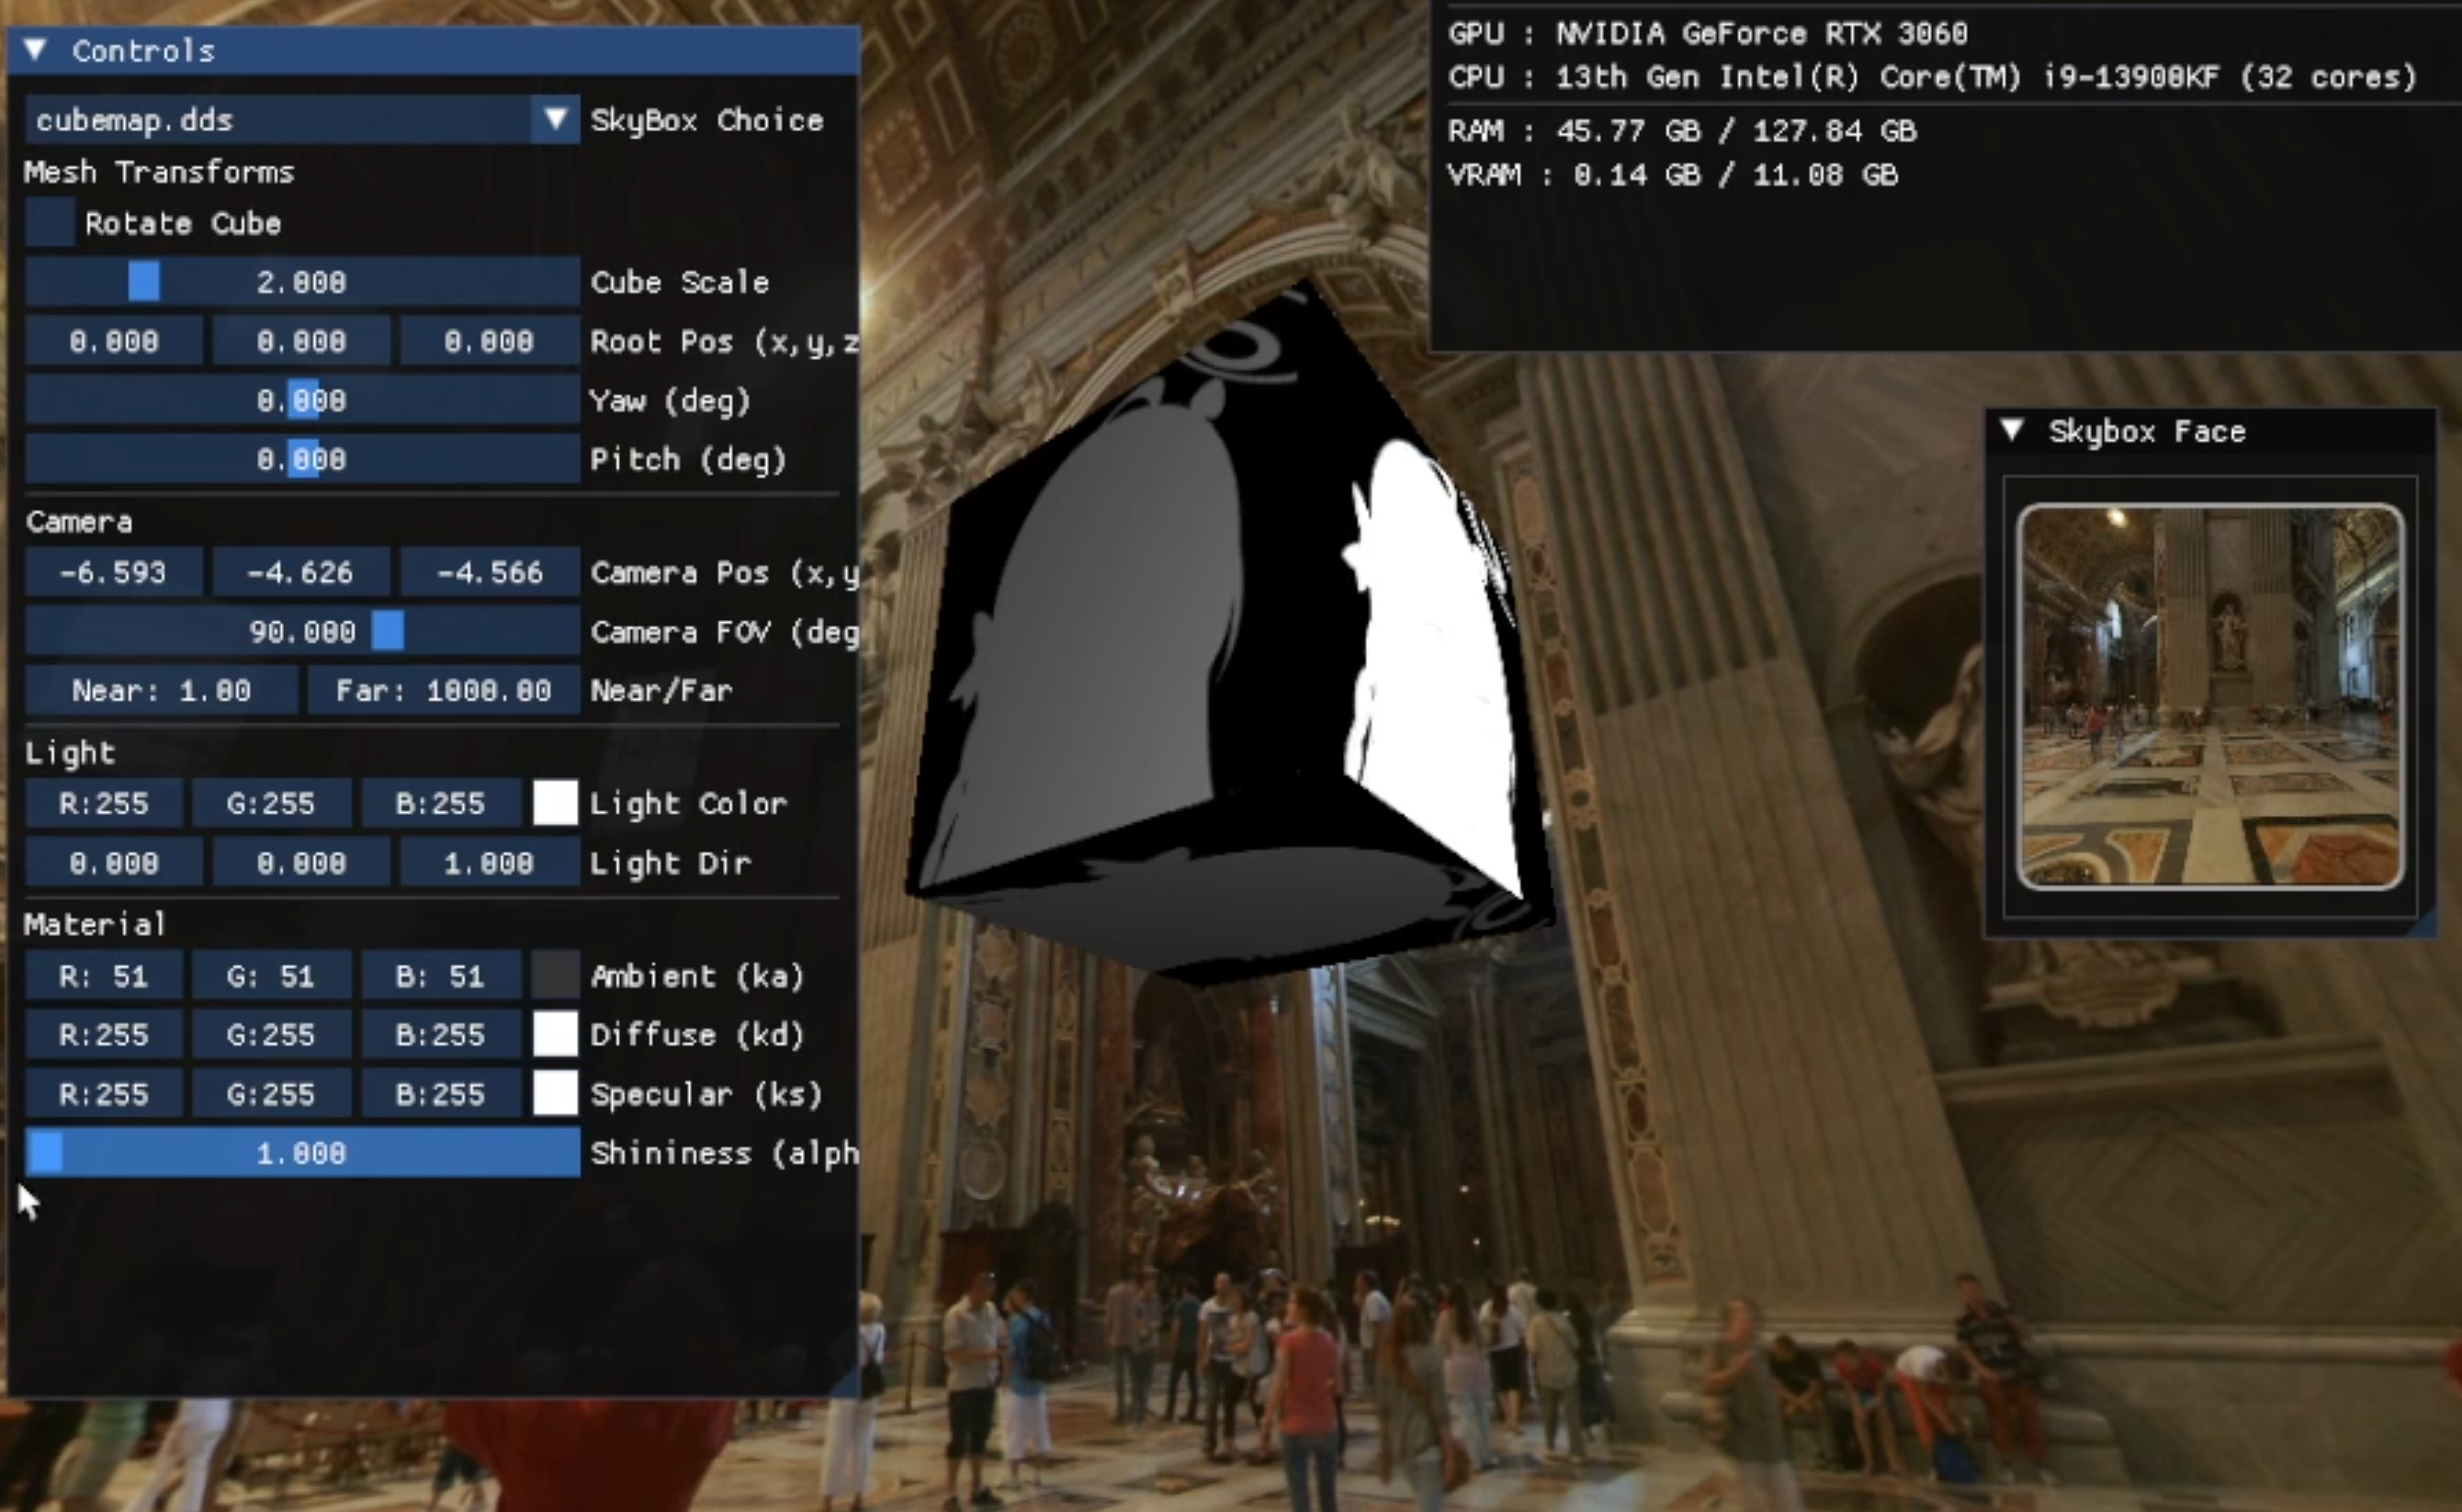Click the Light Color swatch
The height and width of the screenshot is (1512, 2462).
click(555, 803)
